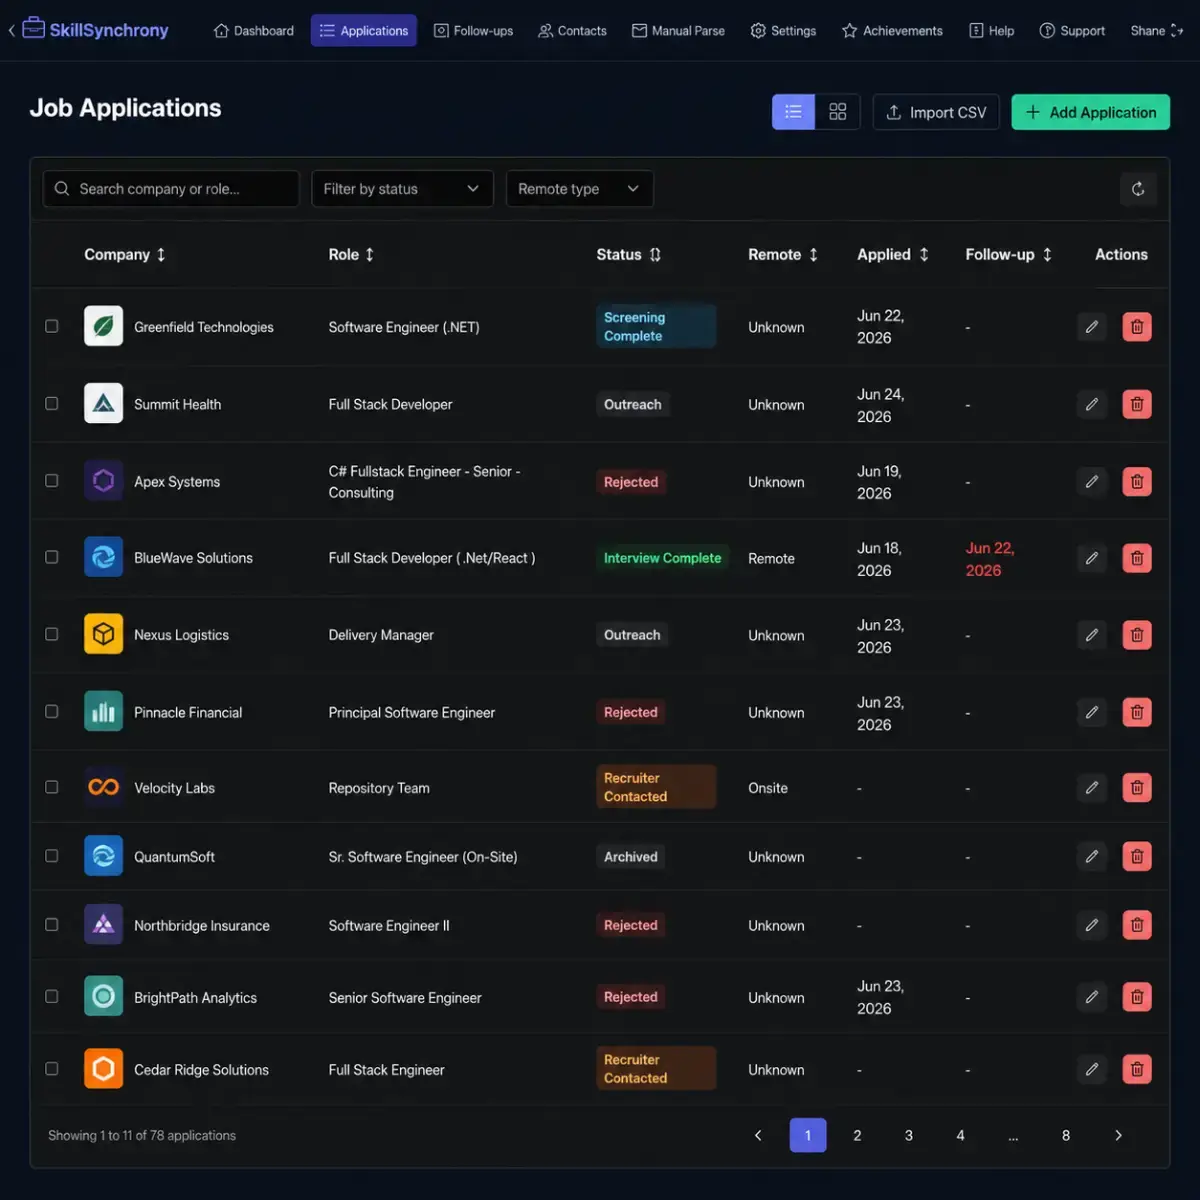Focus the search company or role field
The width and height of the screenshot is (1200, 1200).
(171, 189)
